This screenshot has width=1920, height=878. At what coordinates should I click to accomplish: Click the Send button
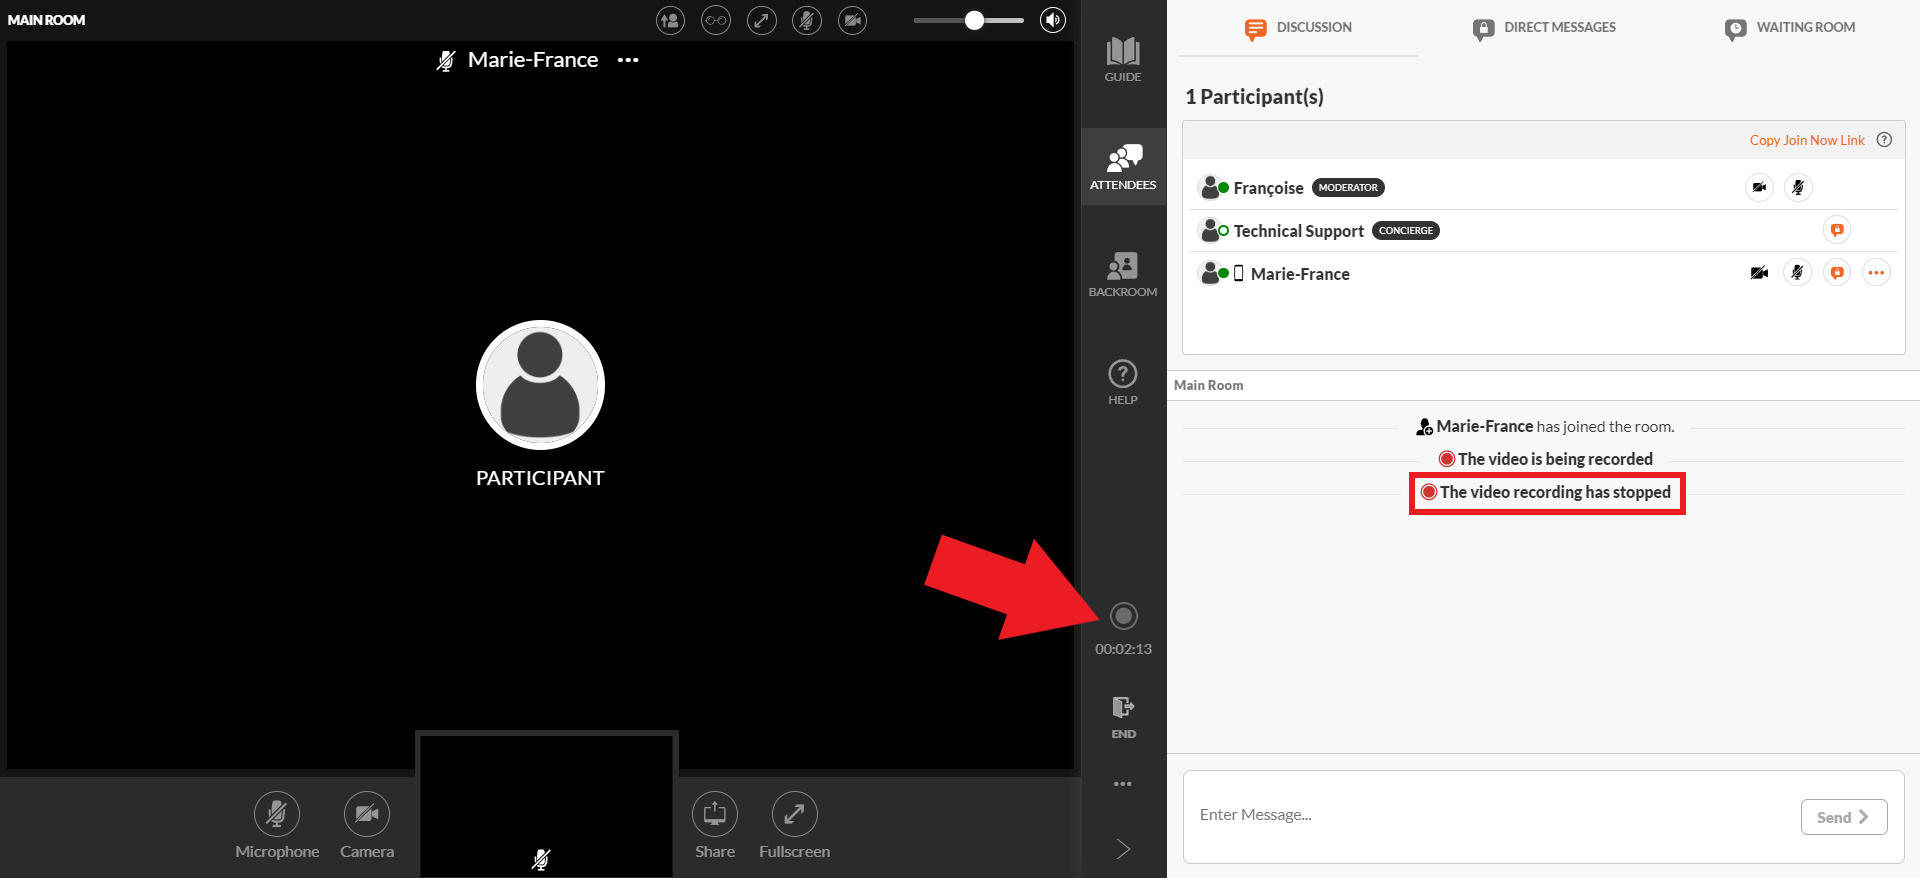click(x=1844, y=817)
